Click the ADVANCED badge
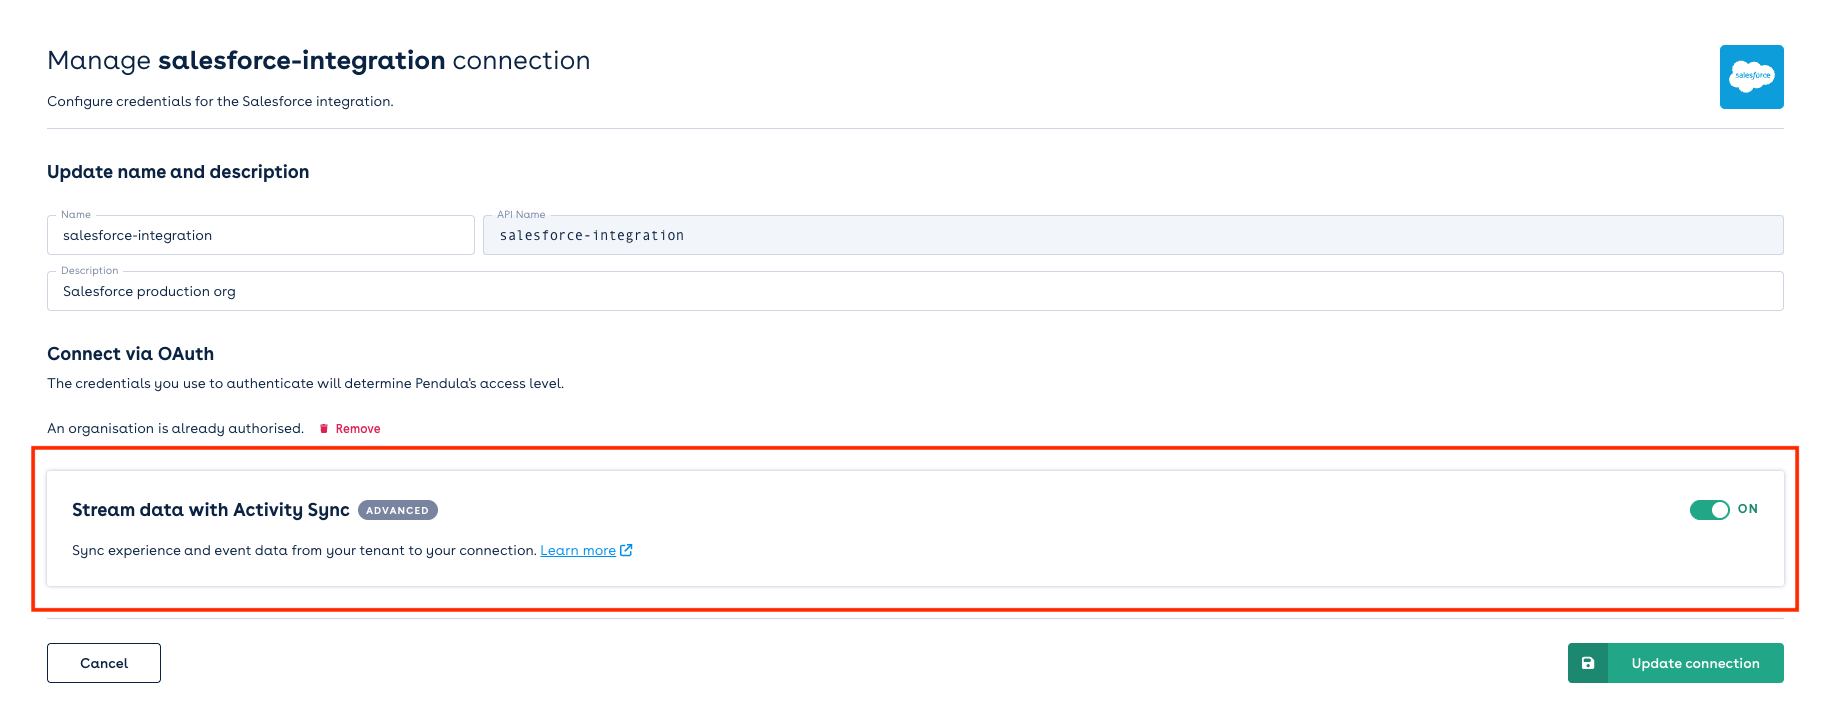 coord(397,510)
